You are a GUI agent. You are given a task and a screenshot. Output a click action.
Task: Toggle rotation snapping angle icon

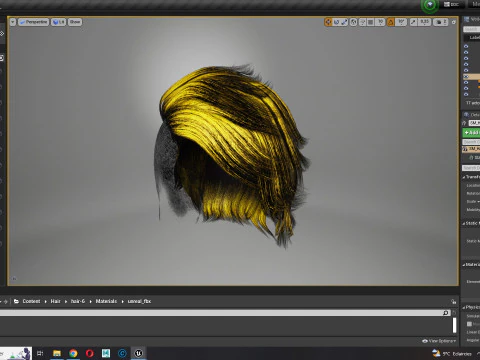391,22
